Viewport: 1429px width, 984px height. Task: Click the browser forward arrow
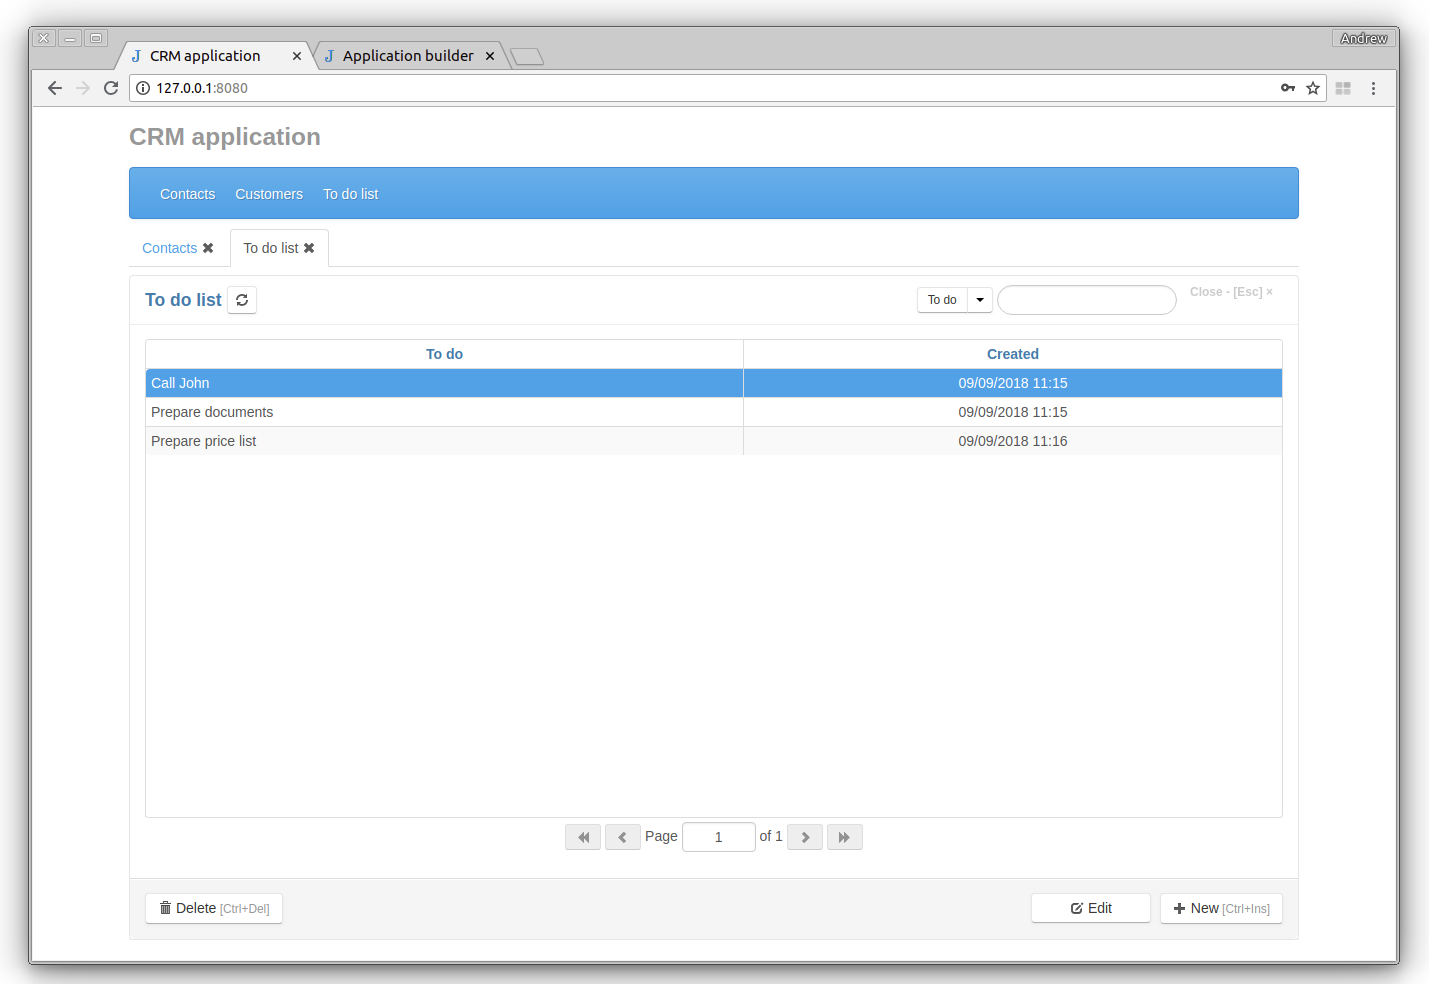click(x=83, y=88)
